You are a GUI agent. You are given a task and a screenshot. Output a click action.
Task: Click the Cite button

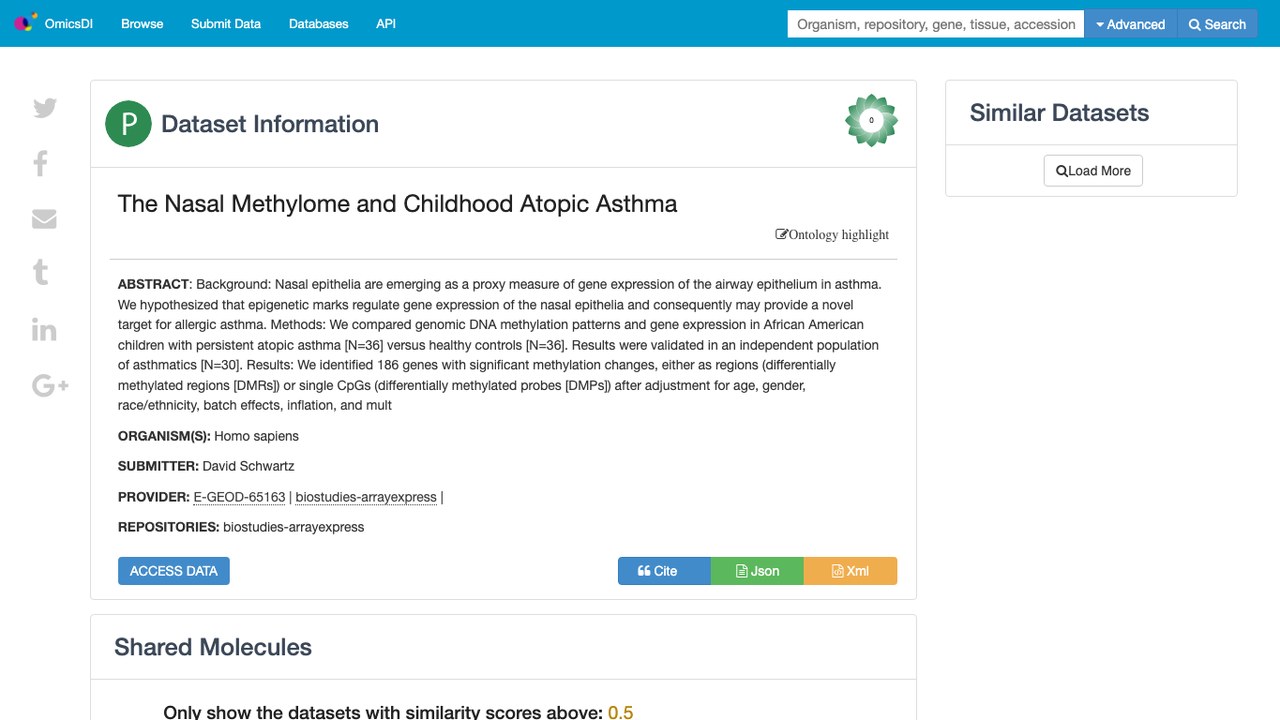click(x=664, y=571)
